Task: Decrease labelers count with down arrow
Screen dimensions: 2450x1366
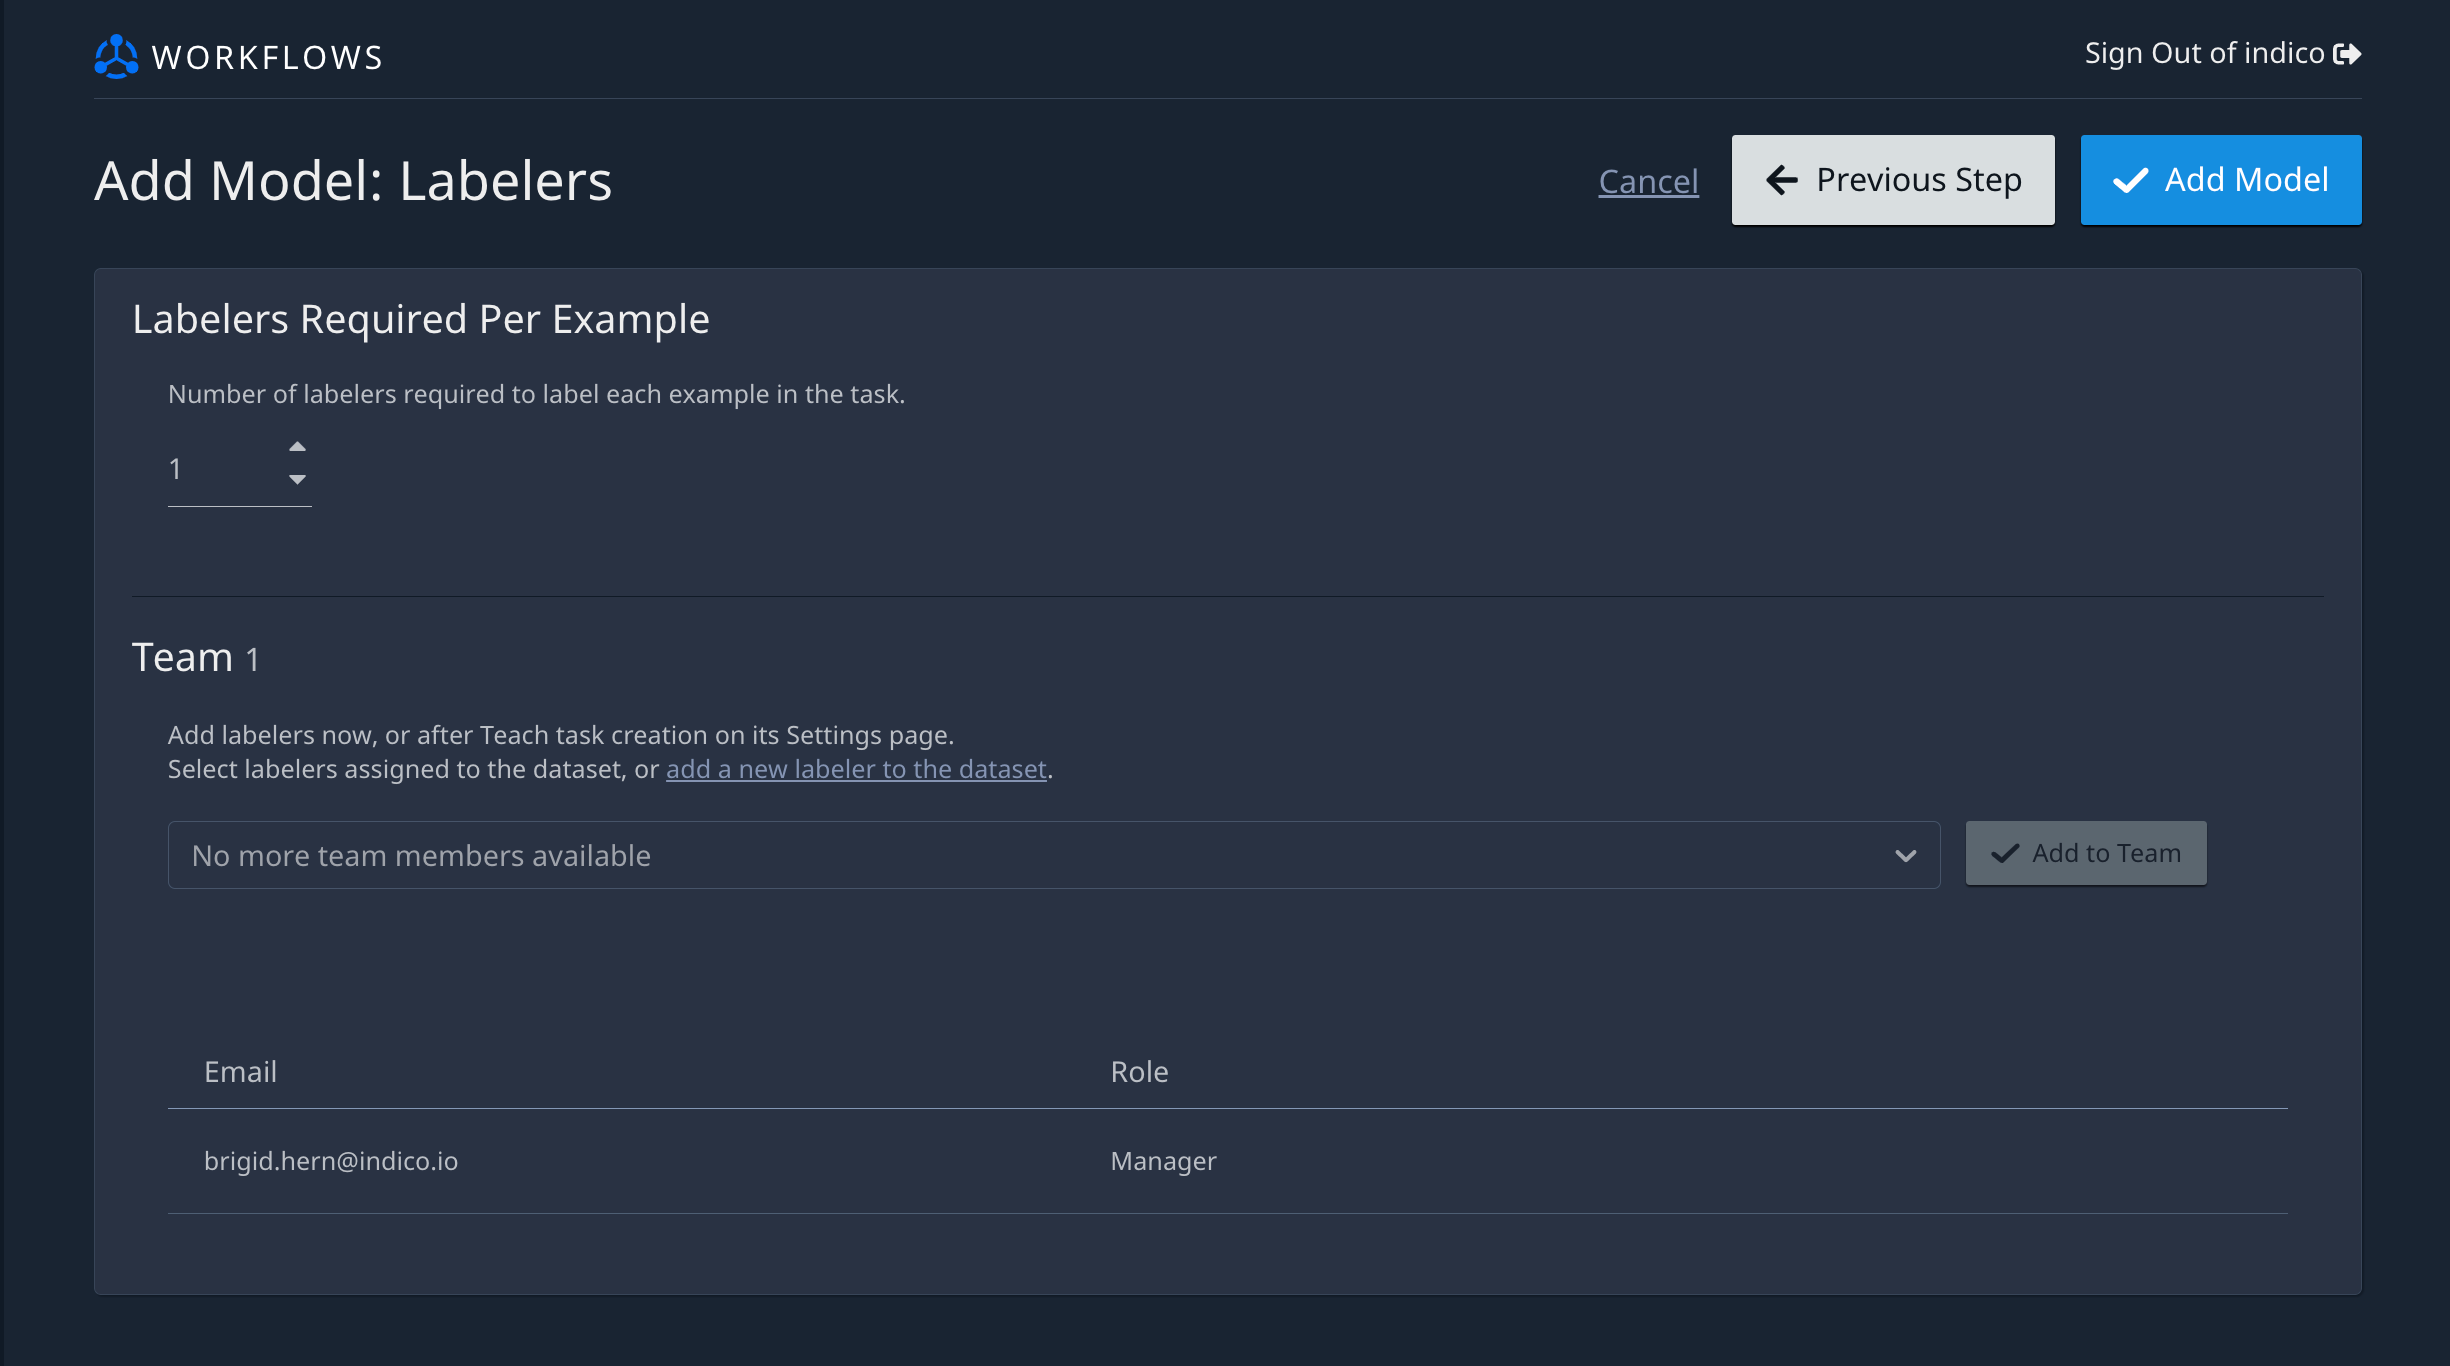Action: coord(297,480)
